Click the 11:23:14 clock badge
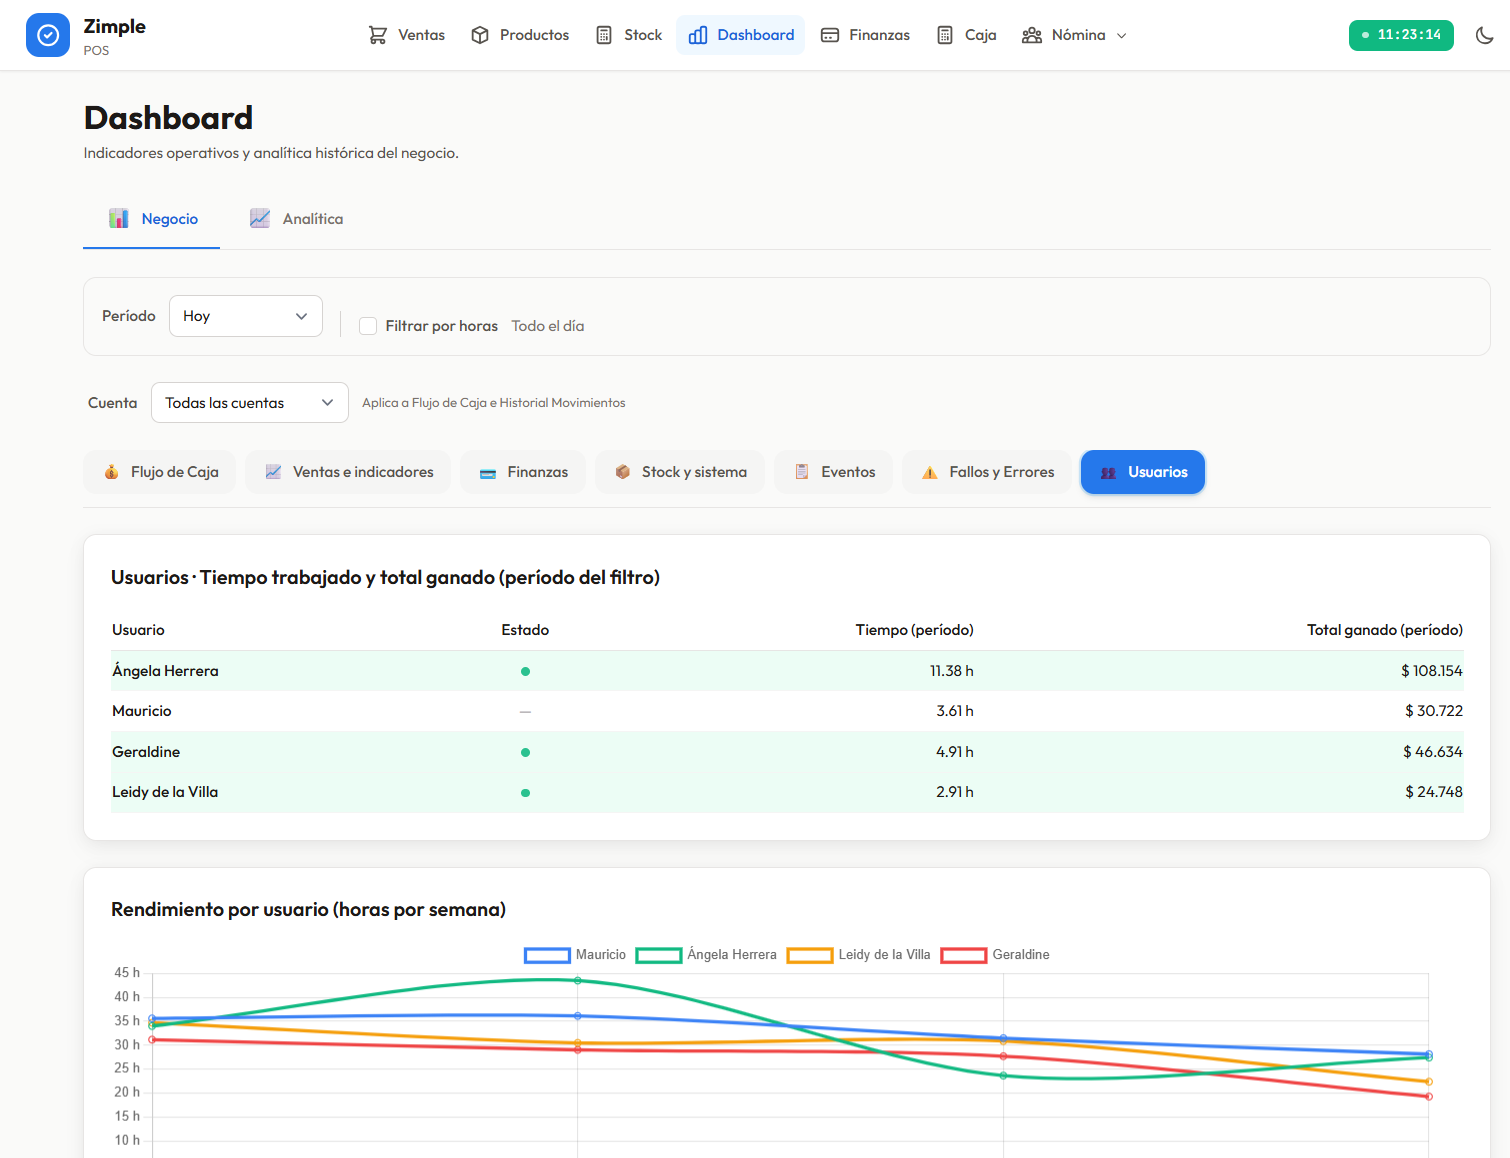This screenshot has width=1510, height=1158. [1401, 35]
